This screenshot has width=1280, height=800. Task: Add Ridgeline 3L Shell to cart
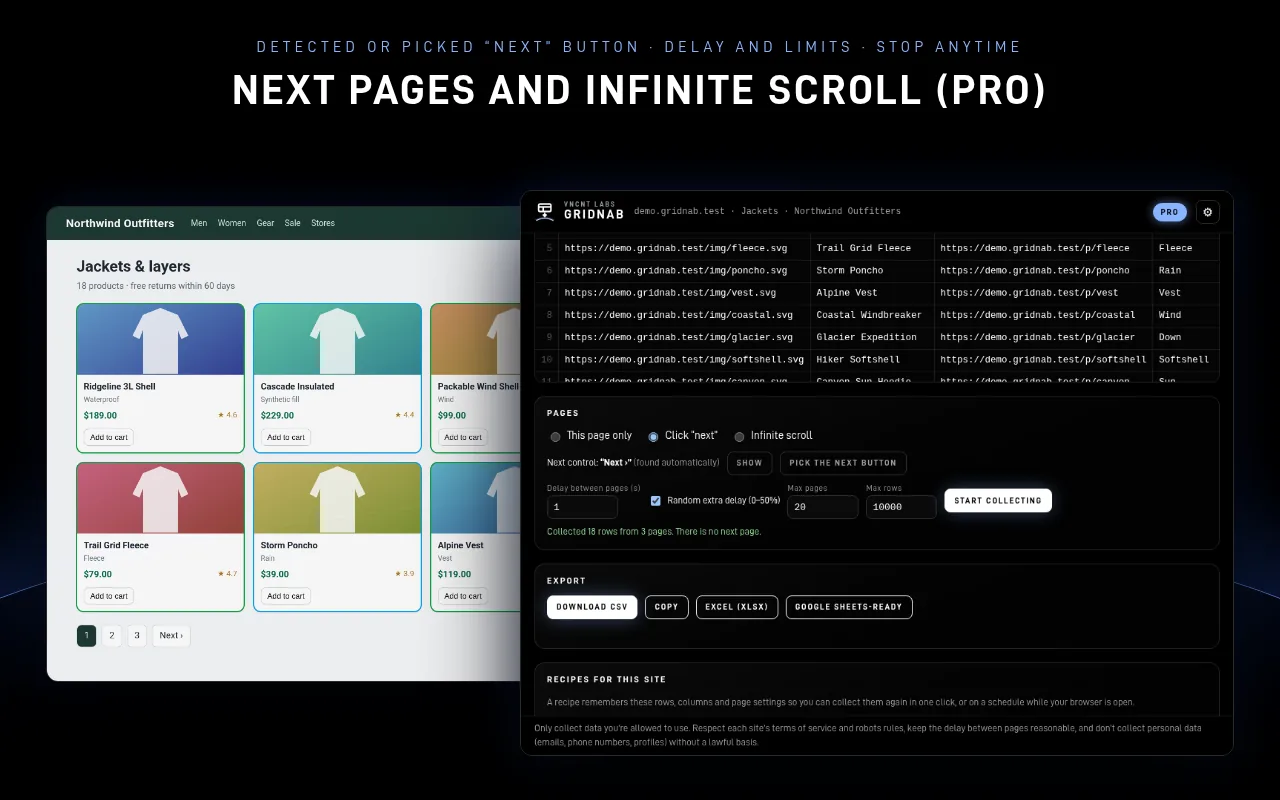click(x=108, y=437)
